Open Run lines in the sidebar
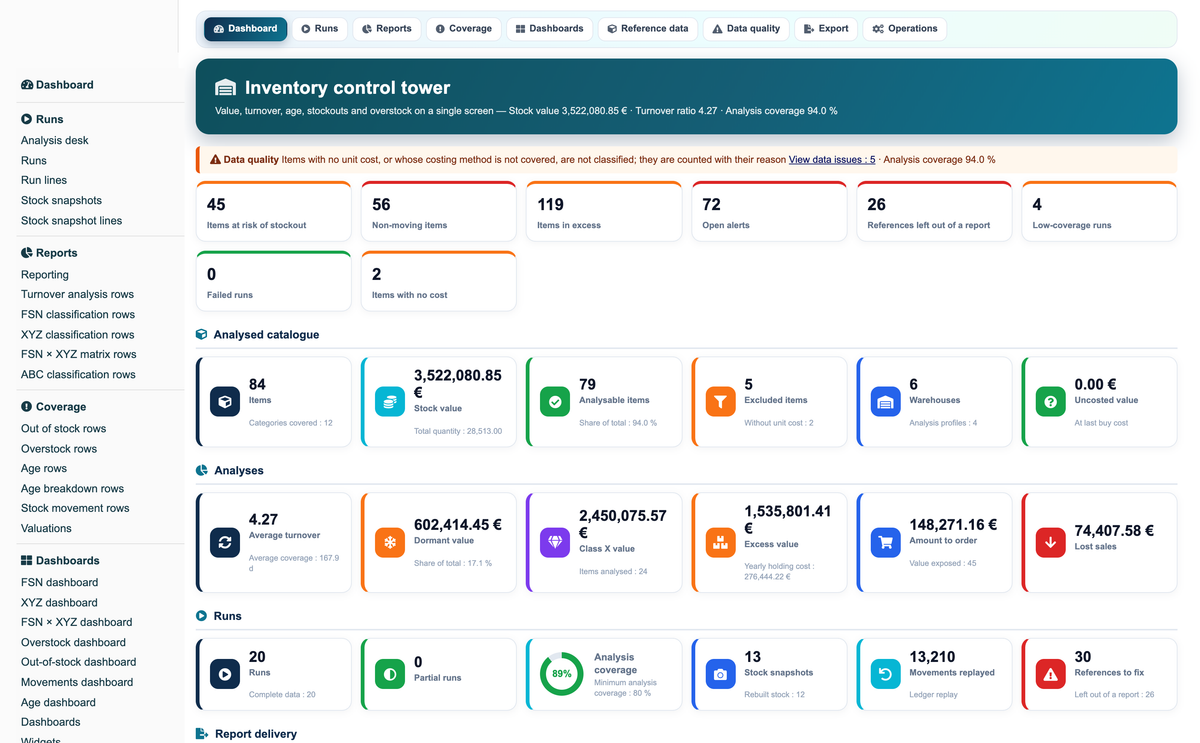This screenshot has width=1200, height=743. coord(44,181)
